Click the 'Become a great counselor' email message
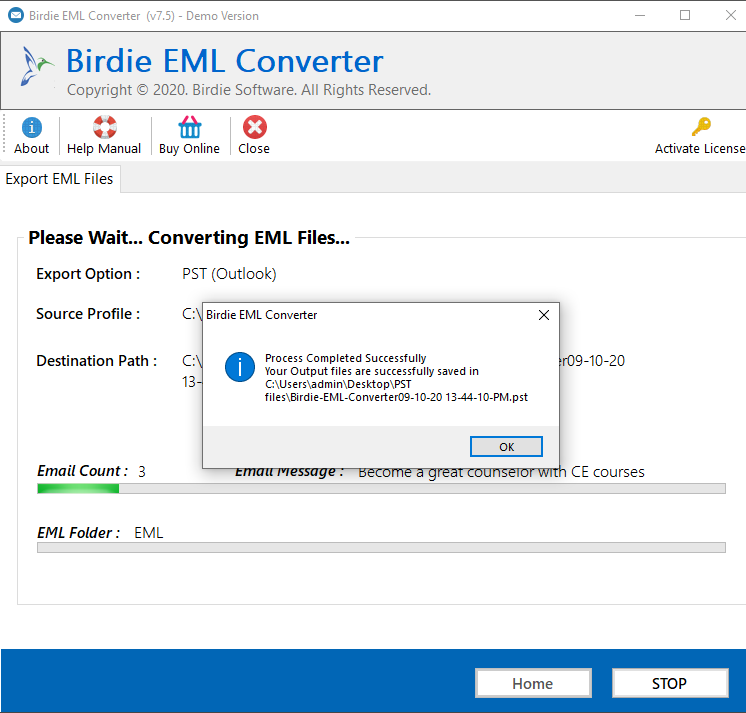This screenshot has height=713, width=746. click(501, 472)
